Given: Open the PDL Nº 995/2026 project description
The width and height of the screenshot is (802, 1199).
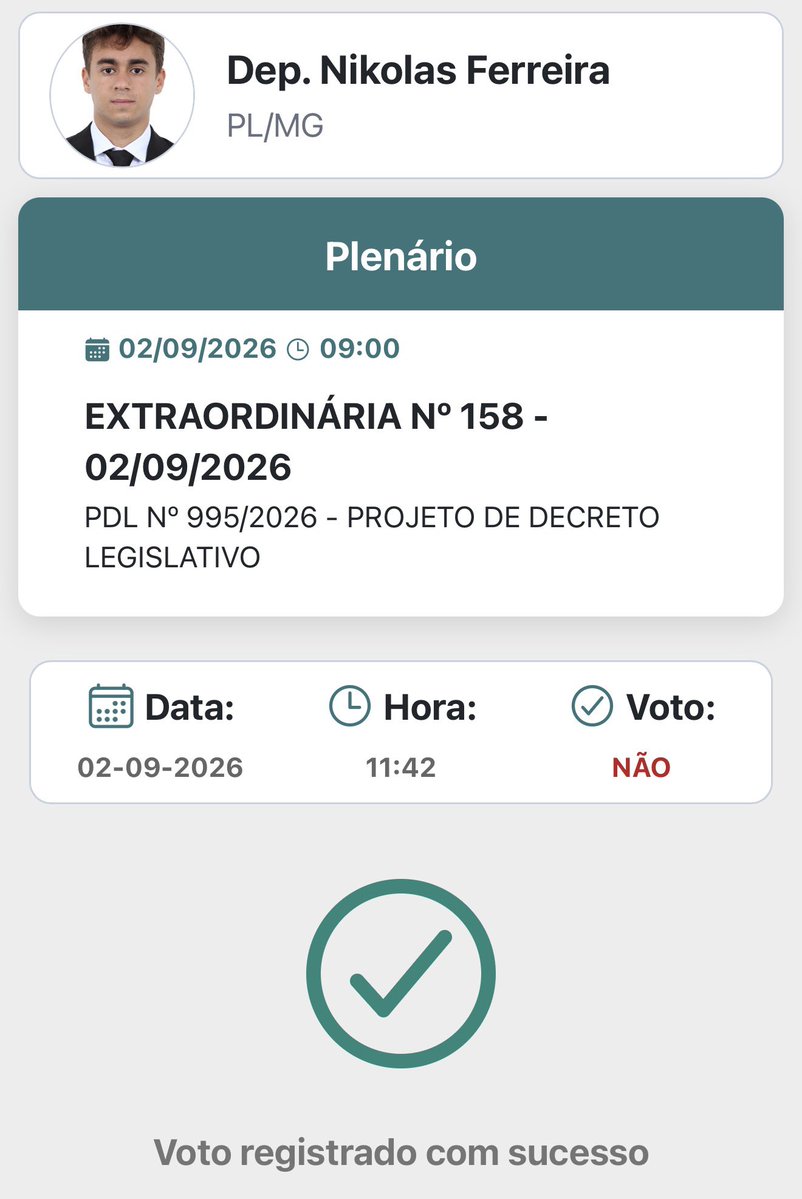Looking at the screenshot, I should pyautogui.click(x=372, y=538).
